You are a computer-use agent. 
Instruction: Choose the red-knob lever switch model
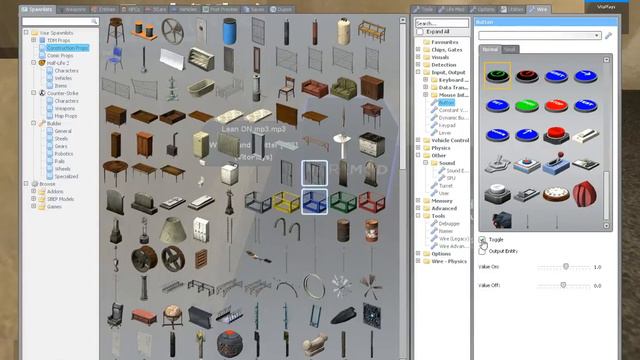(x=556, y=163)
